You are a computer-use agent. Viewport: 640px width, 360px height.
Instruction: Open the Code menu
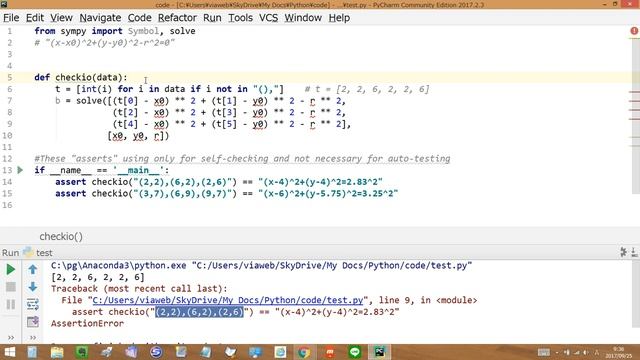click(140, 18)
